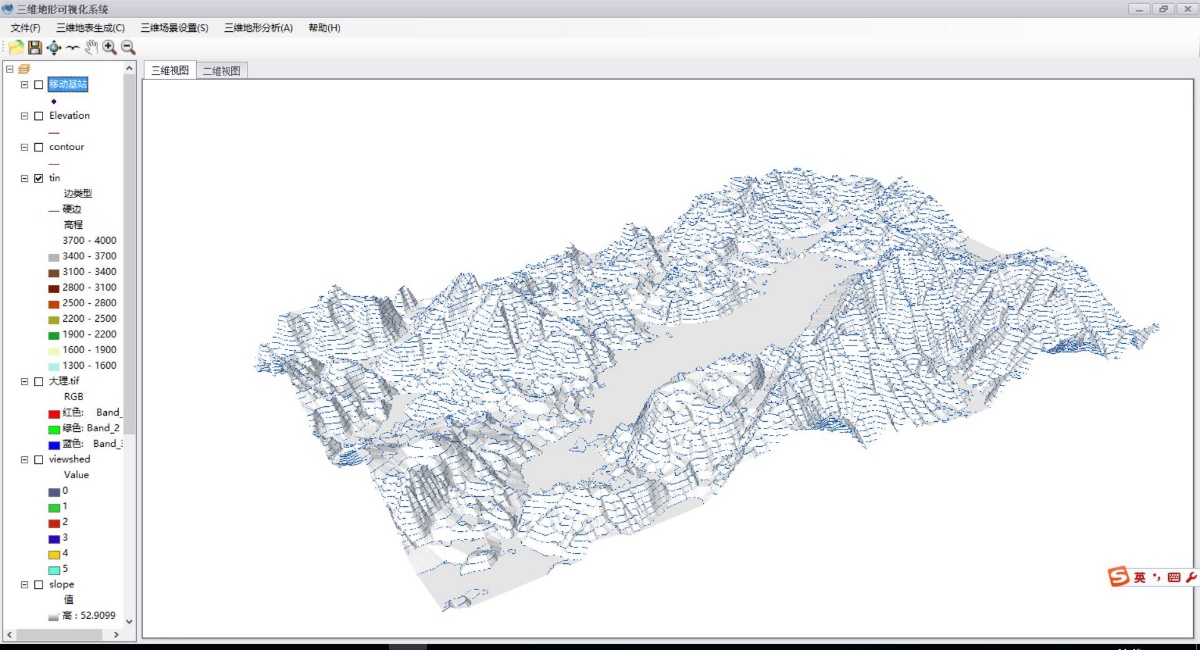1200x650 pixels.
Task: Select the slope layer name
Action: click(x=61, y=585)
